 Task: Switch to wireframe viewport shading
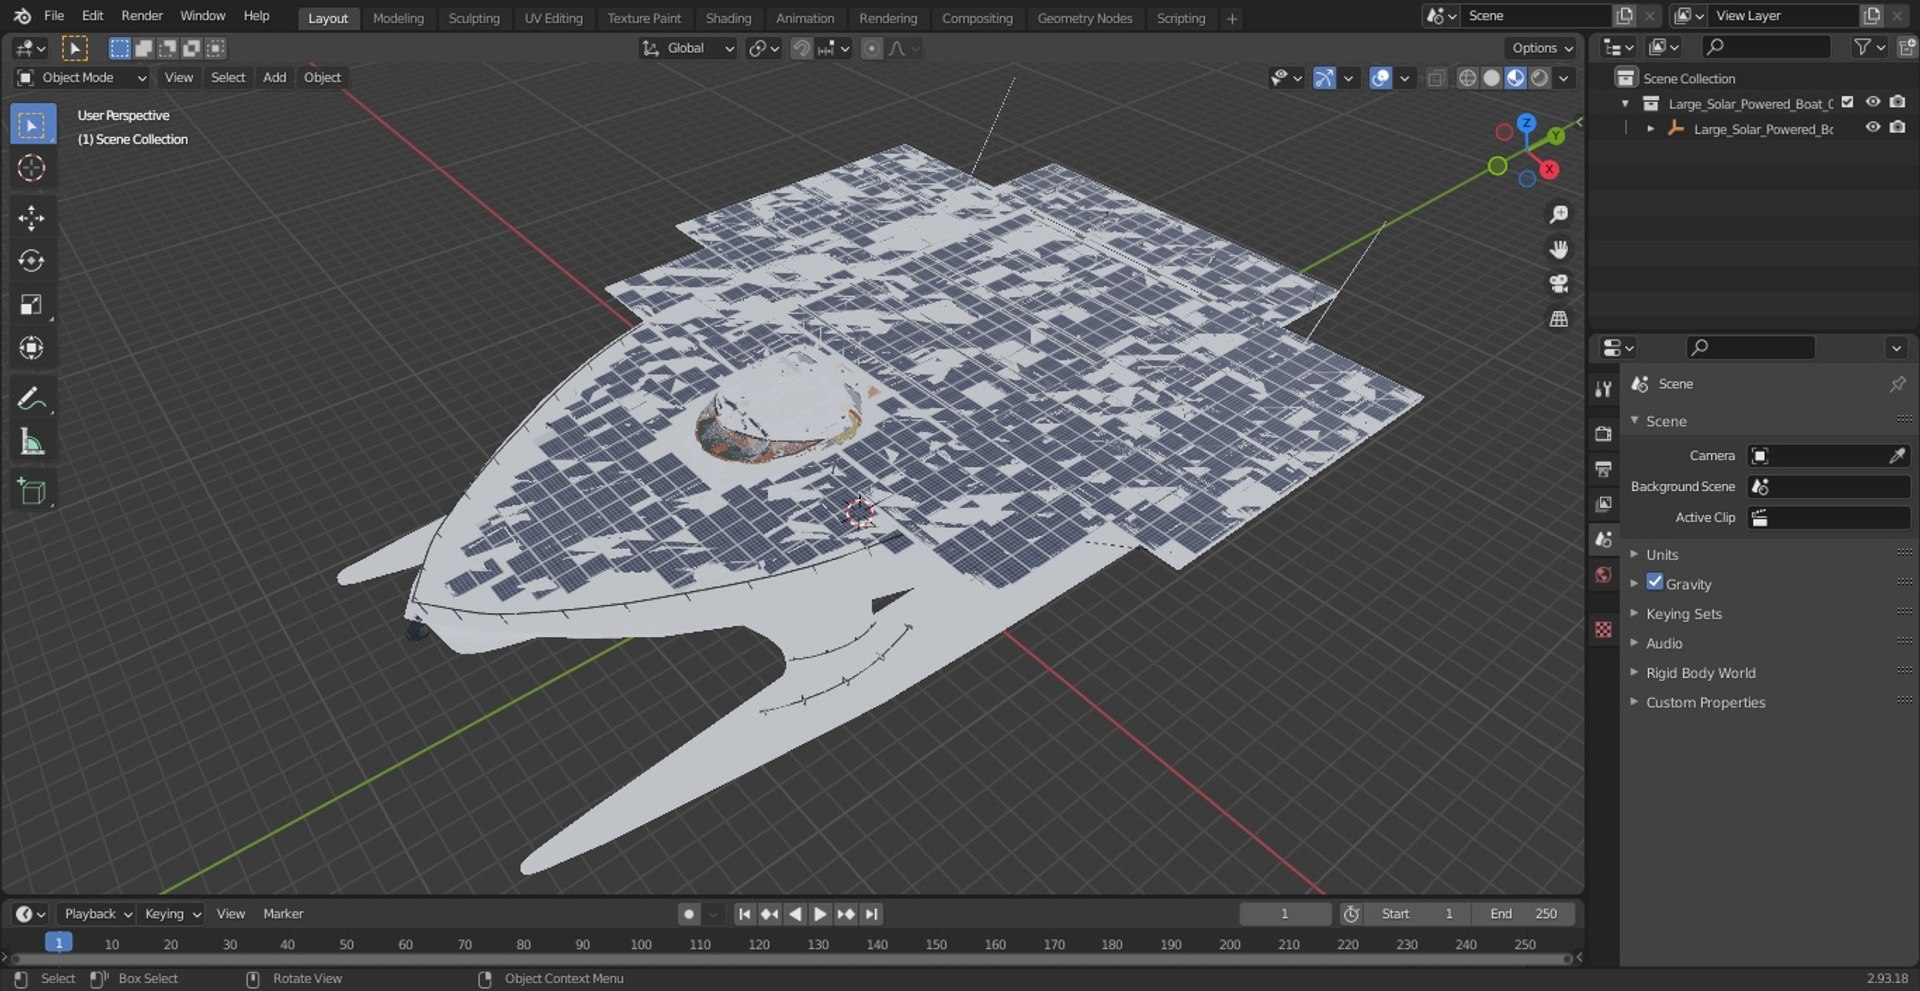[x=1467, y=78]
